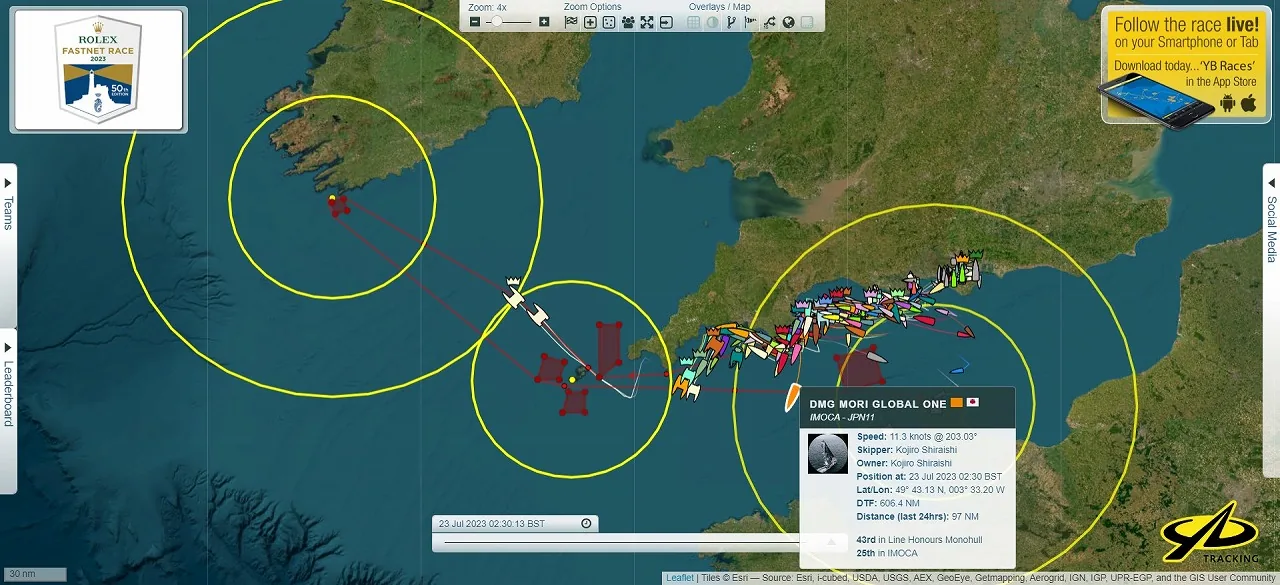
Task: Switch the globe map layer
Action: pyautogui.click(x=788, y=22)
